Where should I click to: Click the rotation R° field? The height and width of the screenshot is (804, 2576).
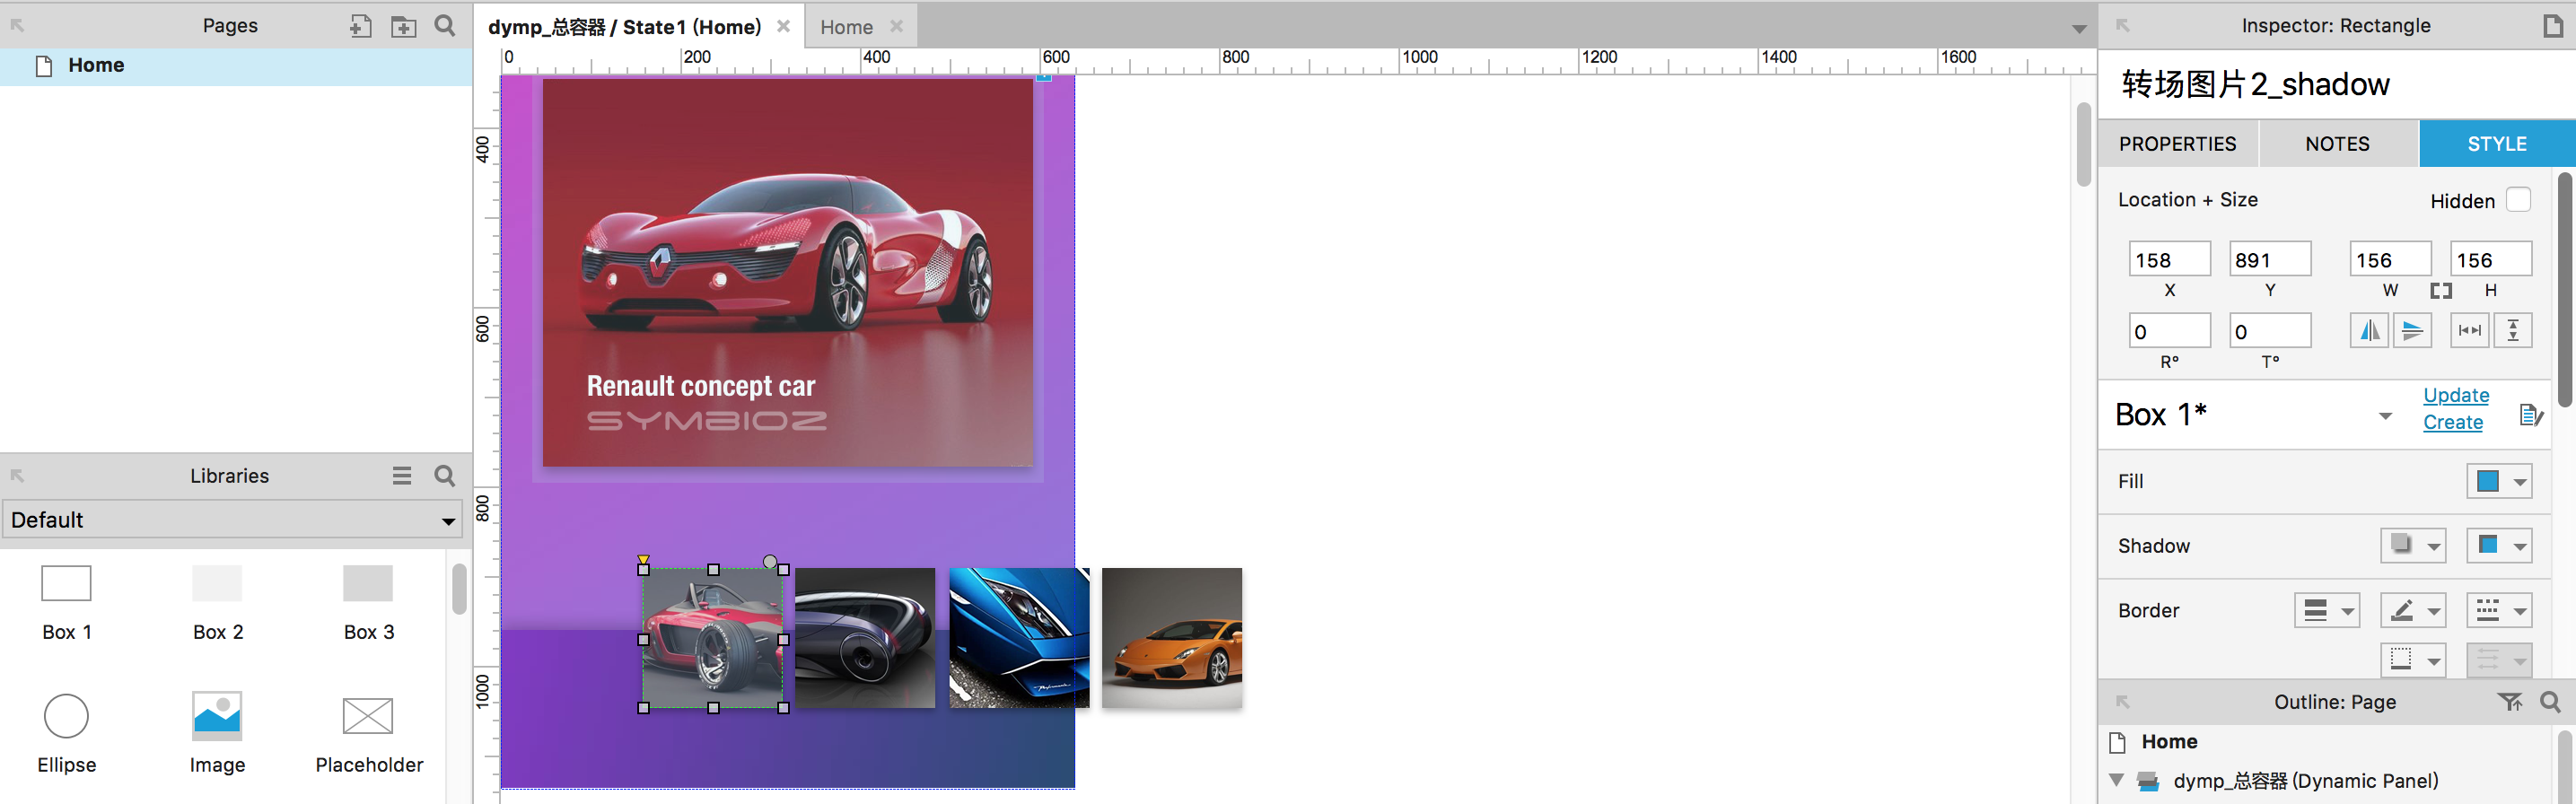pyautogui.click(x=2169, y=331)
